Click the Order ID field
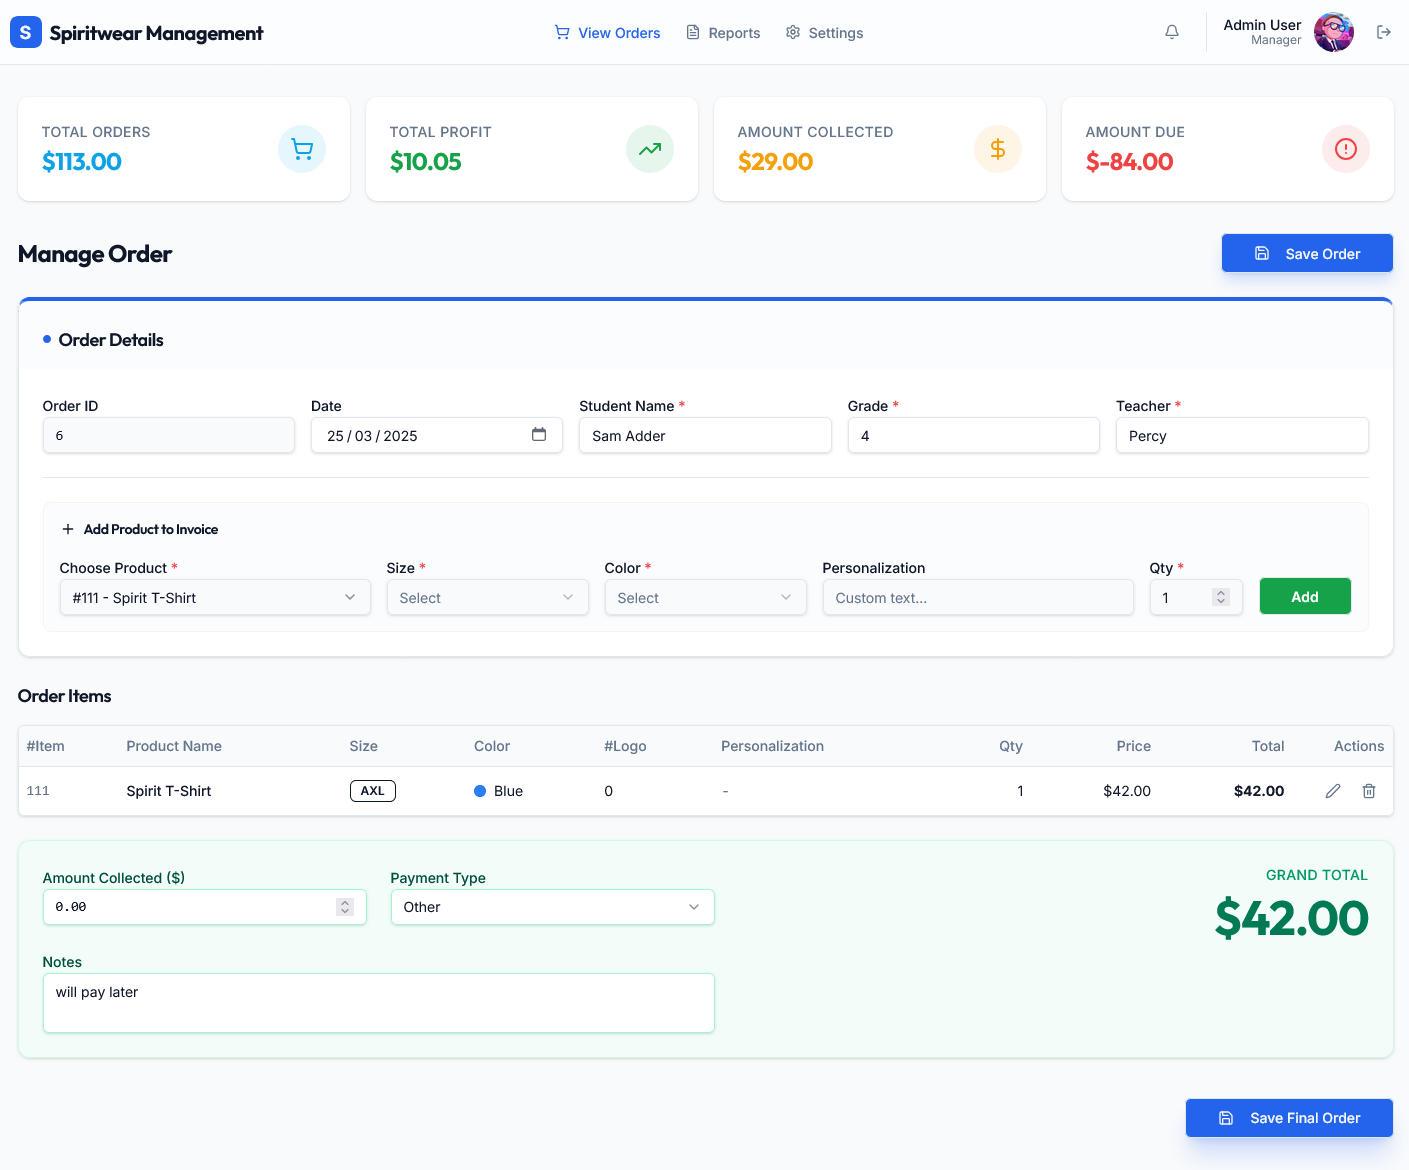 pyautogui.click(x=169, y=435)
